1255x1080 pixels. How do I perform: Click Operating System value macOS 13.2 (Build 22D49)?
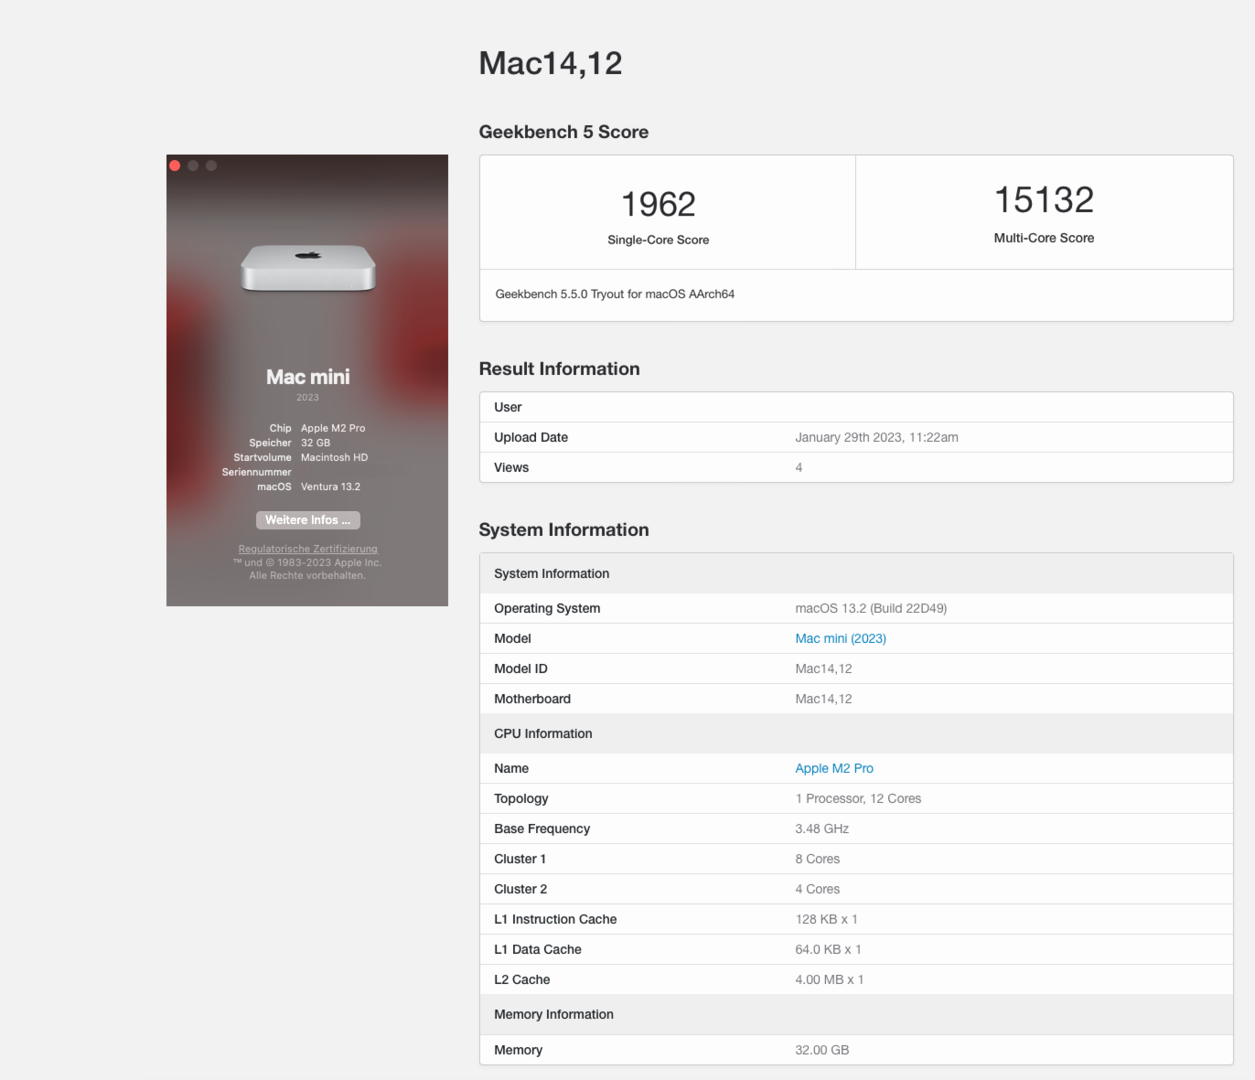tap(871, 608)
